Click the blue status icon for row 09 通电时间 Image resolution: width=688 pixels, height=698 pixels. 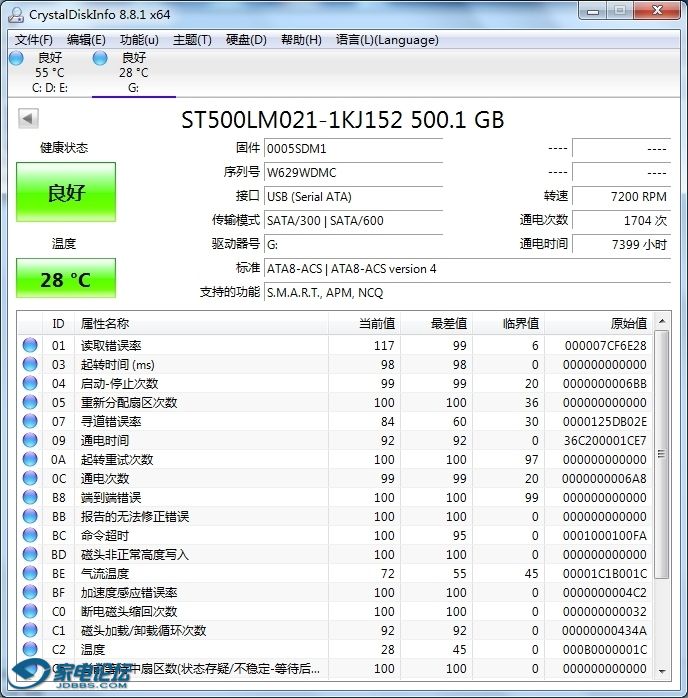click(x=30, y=440)
